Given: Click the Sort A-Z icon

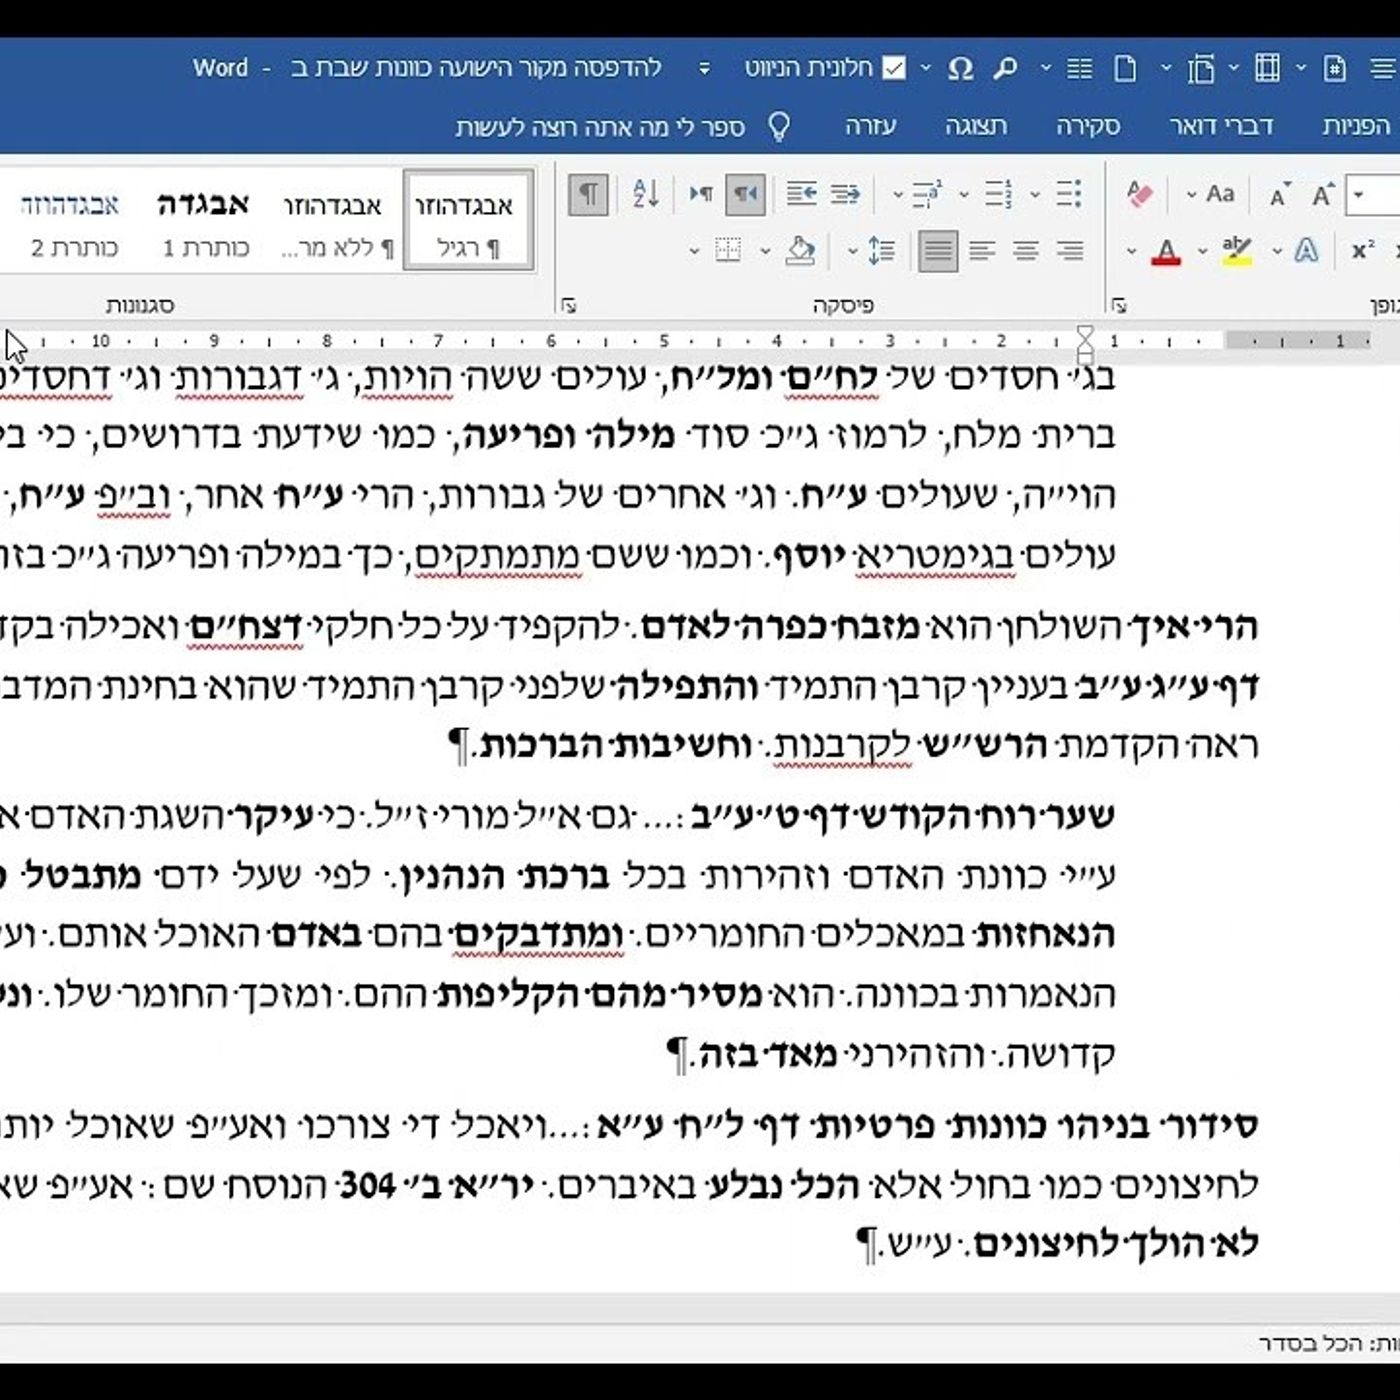Looking at the screenshot, I should click(646, 194).
